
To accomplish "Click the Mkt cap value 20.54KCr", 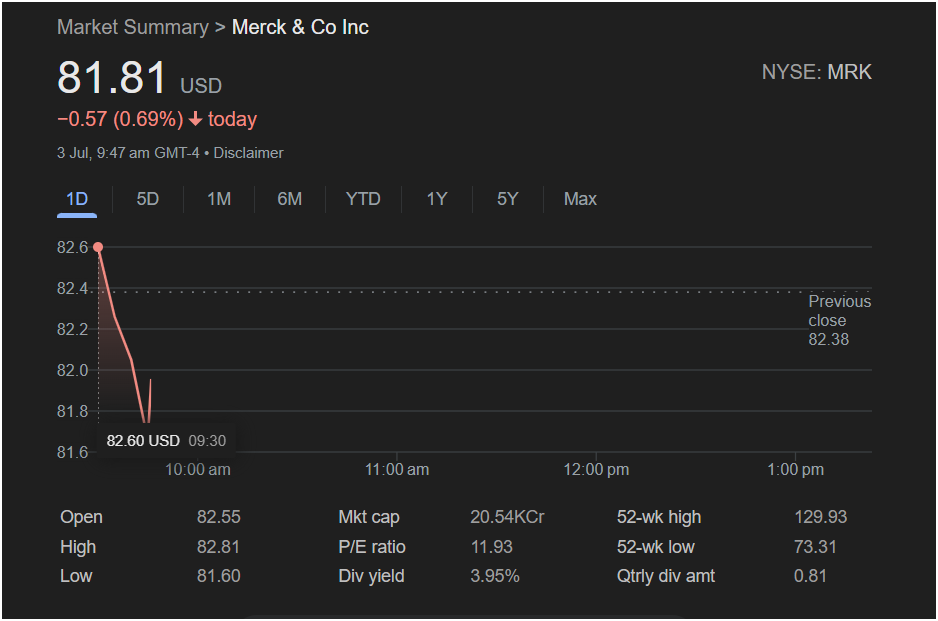I will pos(507,517).
